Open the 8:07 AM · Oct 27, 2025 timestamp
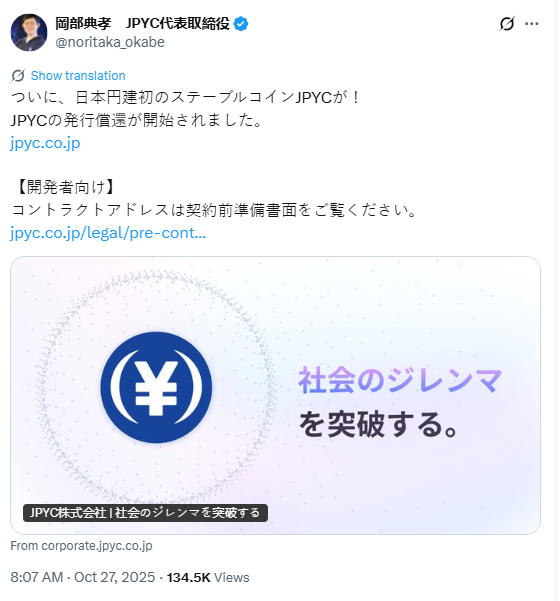Image resolution: width=560 pixels, height=601 pixels. click(82, 577)
